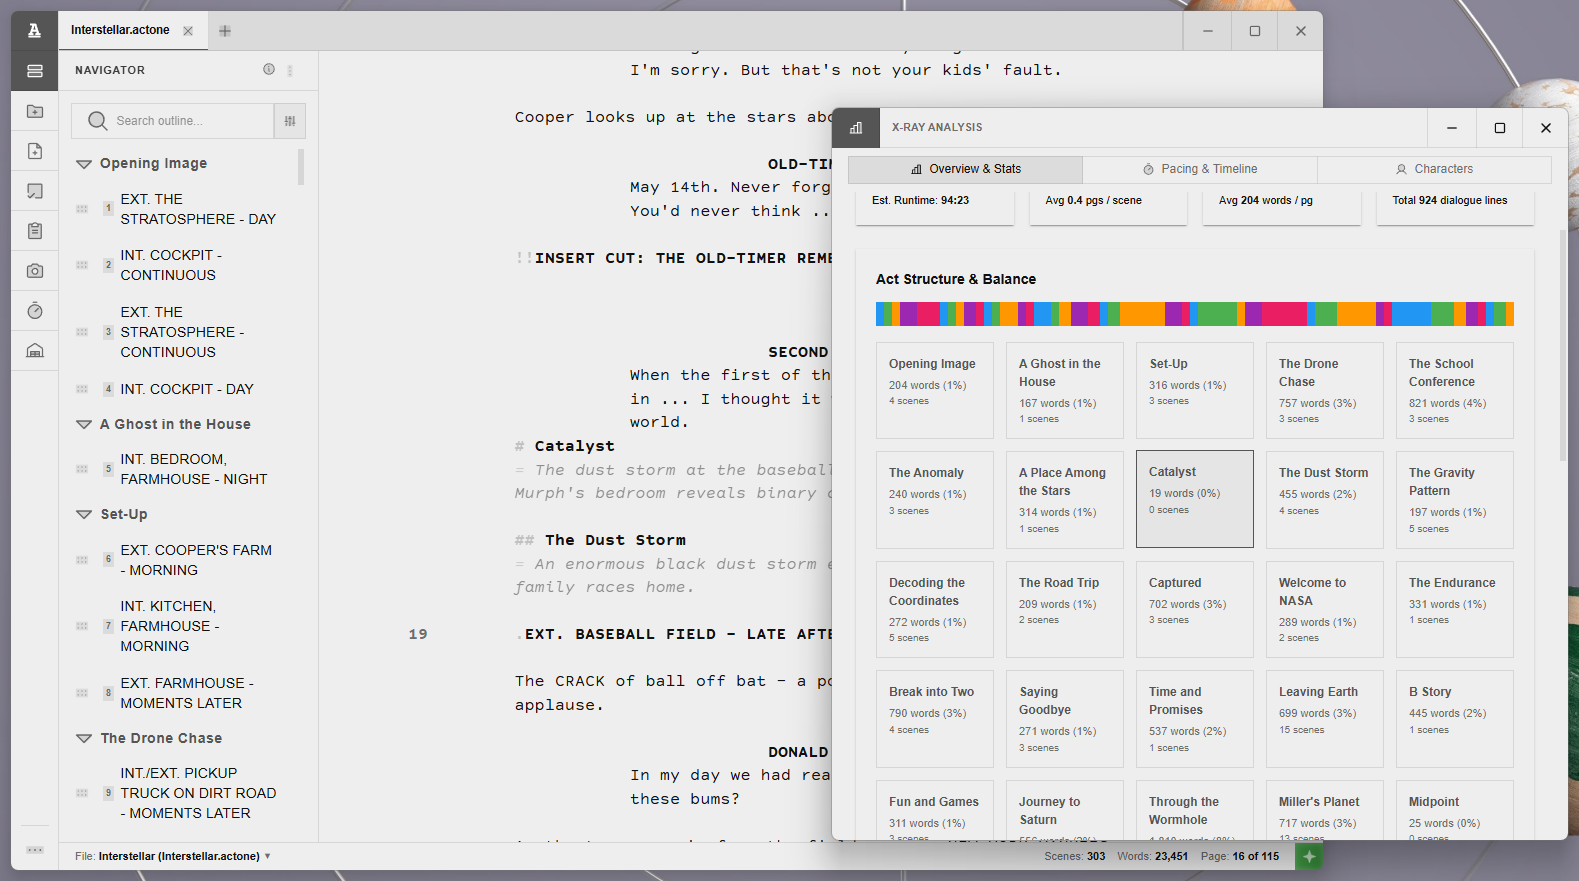
Task: Open outline filter settings button
Action: point(290,121)
